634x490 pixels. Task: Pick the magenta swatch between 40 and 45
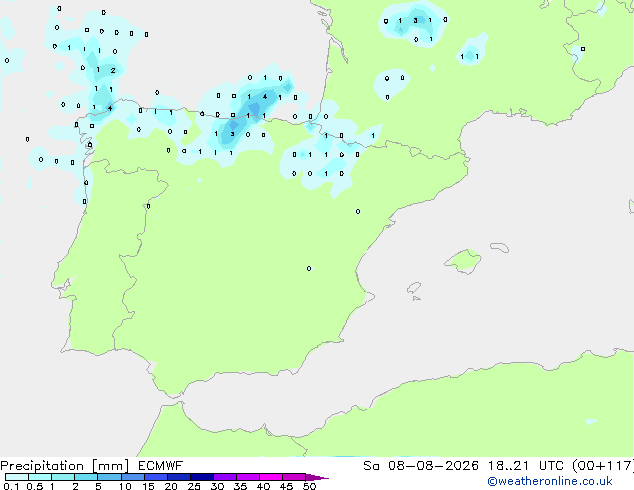[x=271, y=477]
